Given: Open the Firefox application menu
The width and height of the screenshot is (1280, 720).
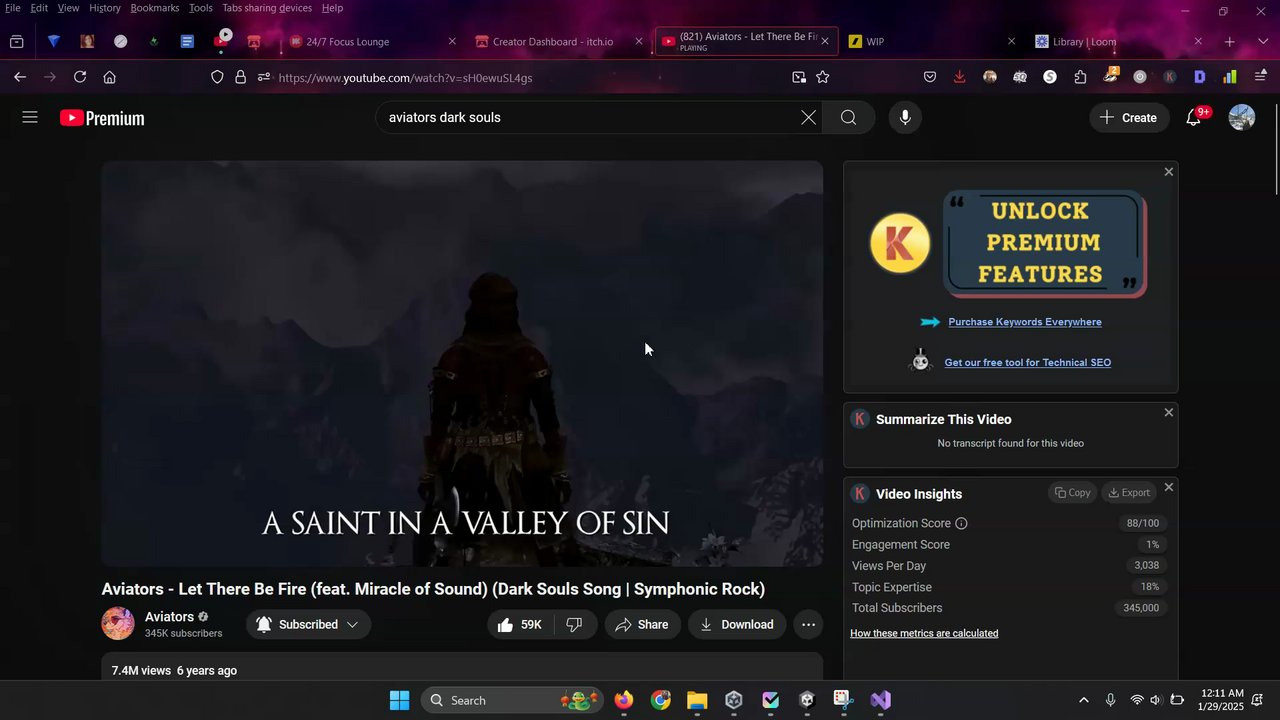Looking at the screenshot, I should click(1260, 77).
